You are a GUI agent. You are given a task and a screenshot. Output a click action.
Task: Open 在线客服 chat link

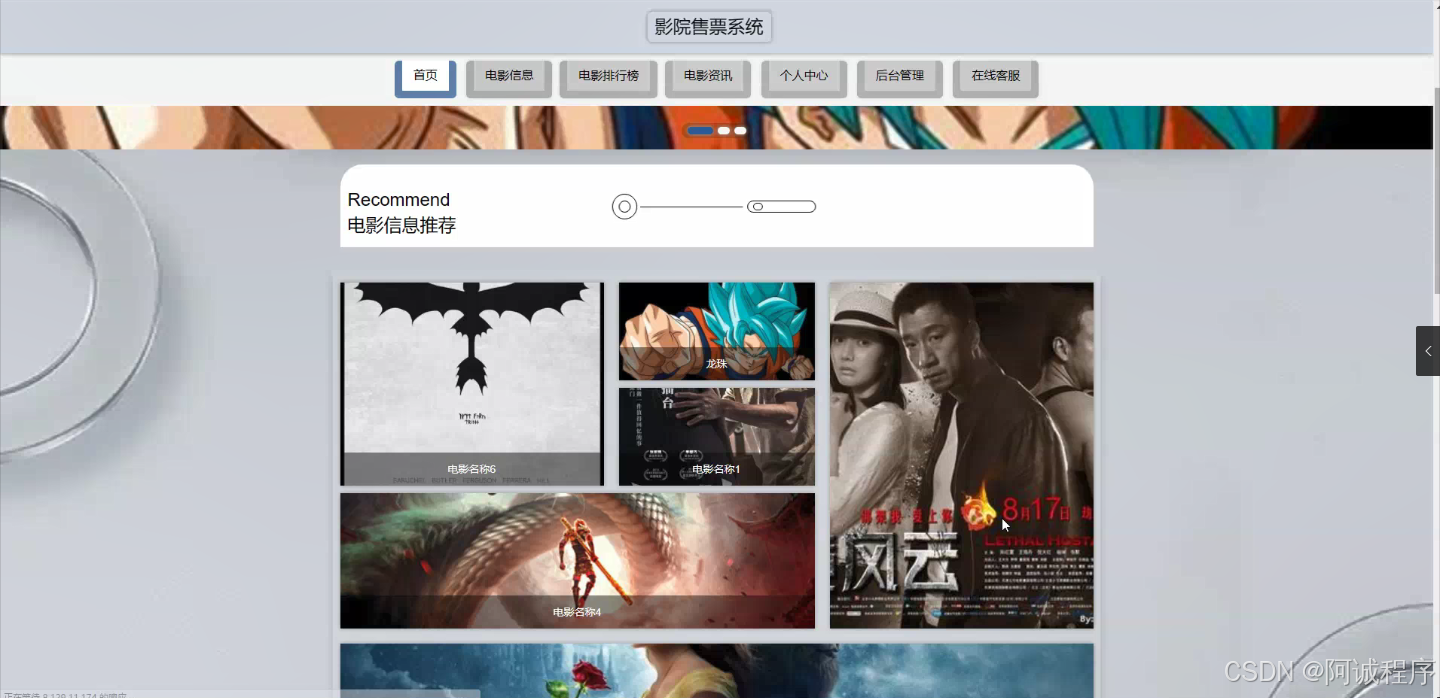pos(996,78)
